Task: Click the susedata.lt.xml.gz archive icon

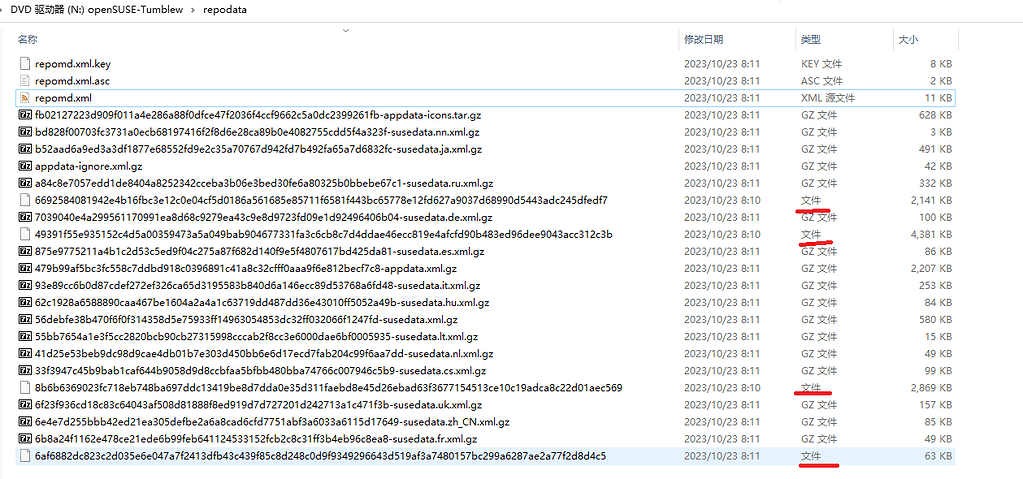Action: 25,337
